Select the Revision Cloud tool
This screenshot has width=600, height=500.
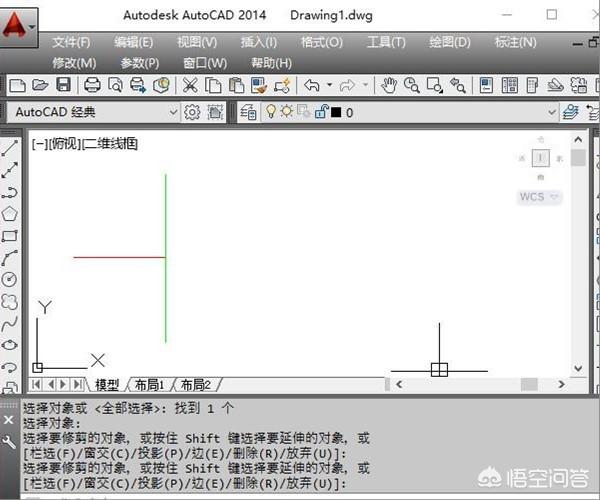pyautogui.click(x=10, y=302)
